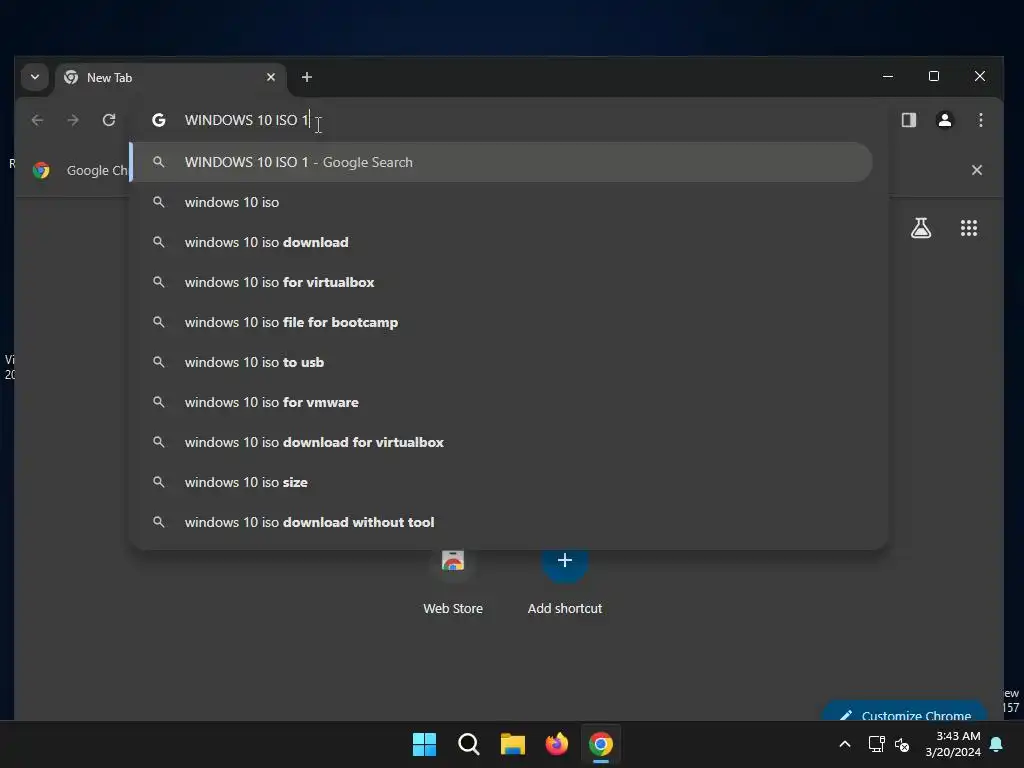
Task: Close the New Tab tab
Action: [x=271, y=77]
